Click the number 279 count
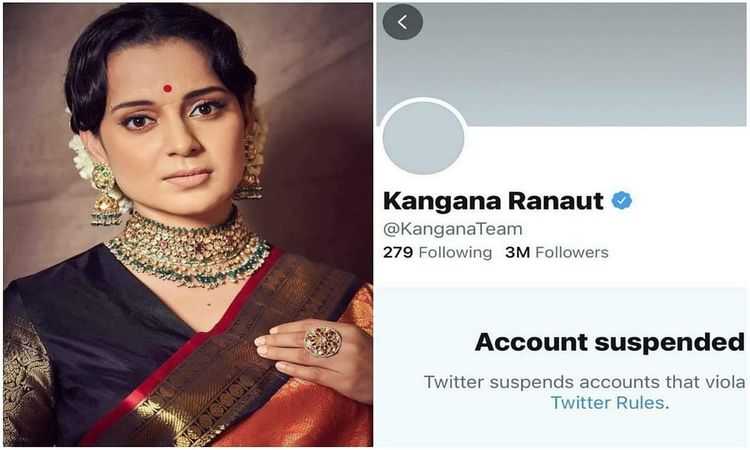 397,252
